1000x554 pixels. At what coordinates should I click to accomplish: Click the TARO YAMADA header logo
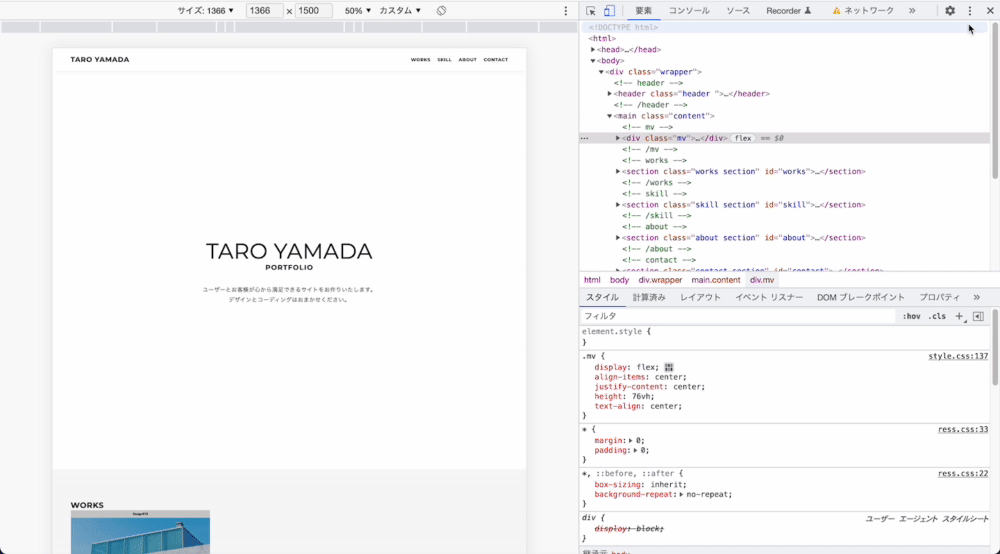coord(99,59)
